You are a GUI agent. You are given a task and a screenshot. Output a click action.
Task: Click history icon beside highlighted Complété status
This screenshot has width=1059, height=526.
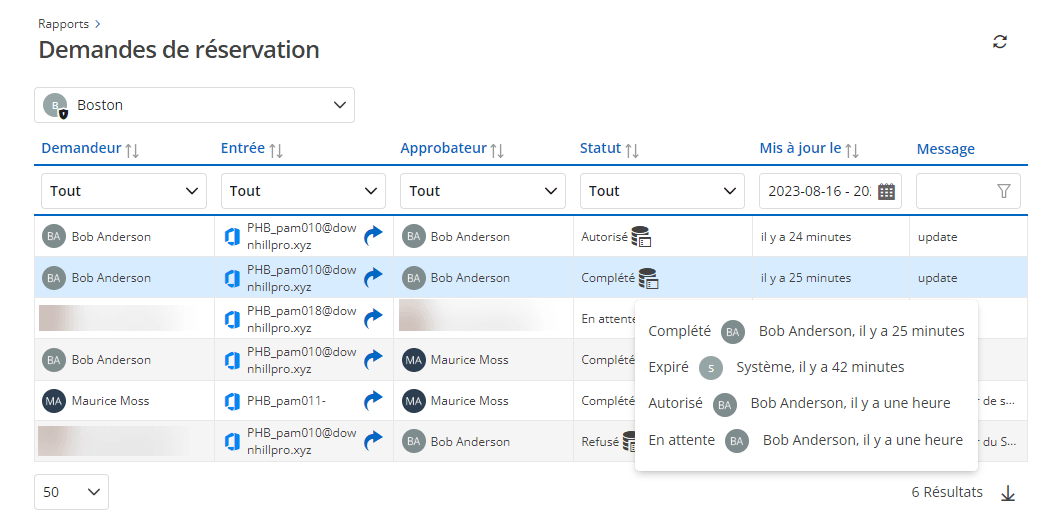point(648,278)
